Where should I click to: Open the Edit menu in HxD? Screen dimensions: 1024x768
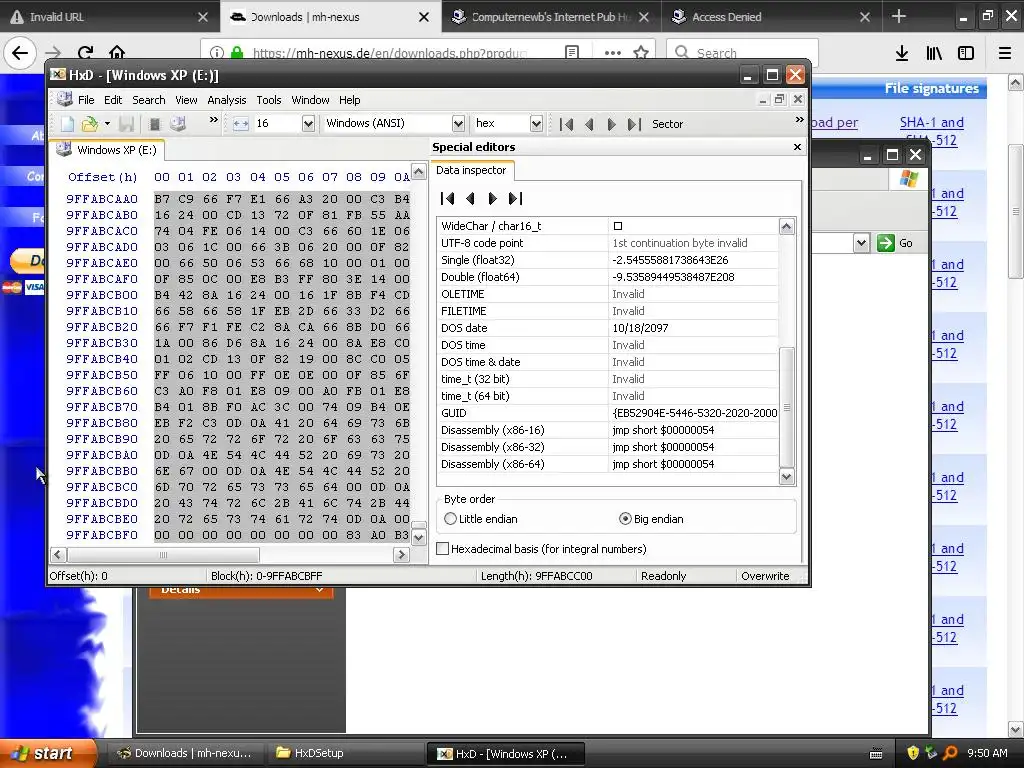click(x=113, y=100)
